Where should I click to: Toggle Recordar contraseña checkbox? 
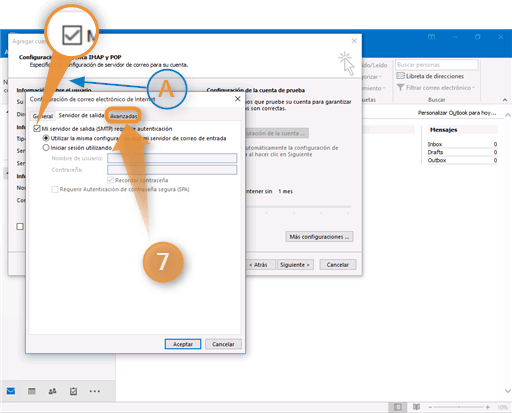(x=111, y=180)
